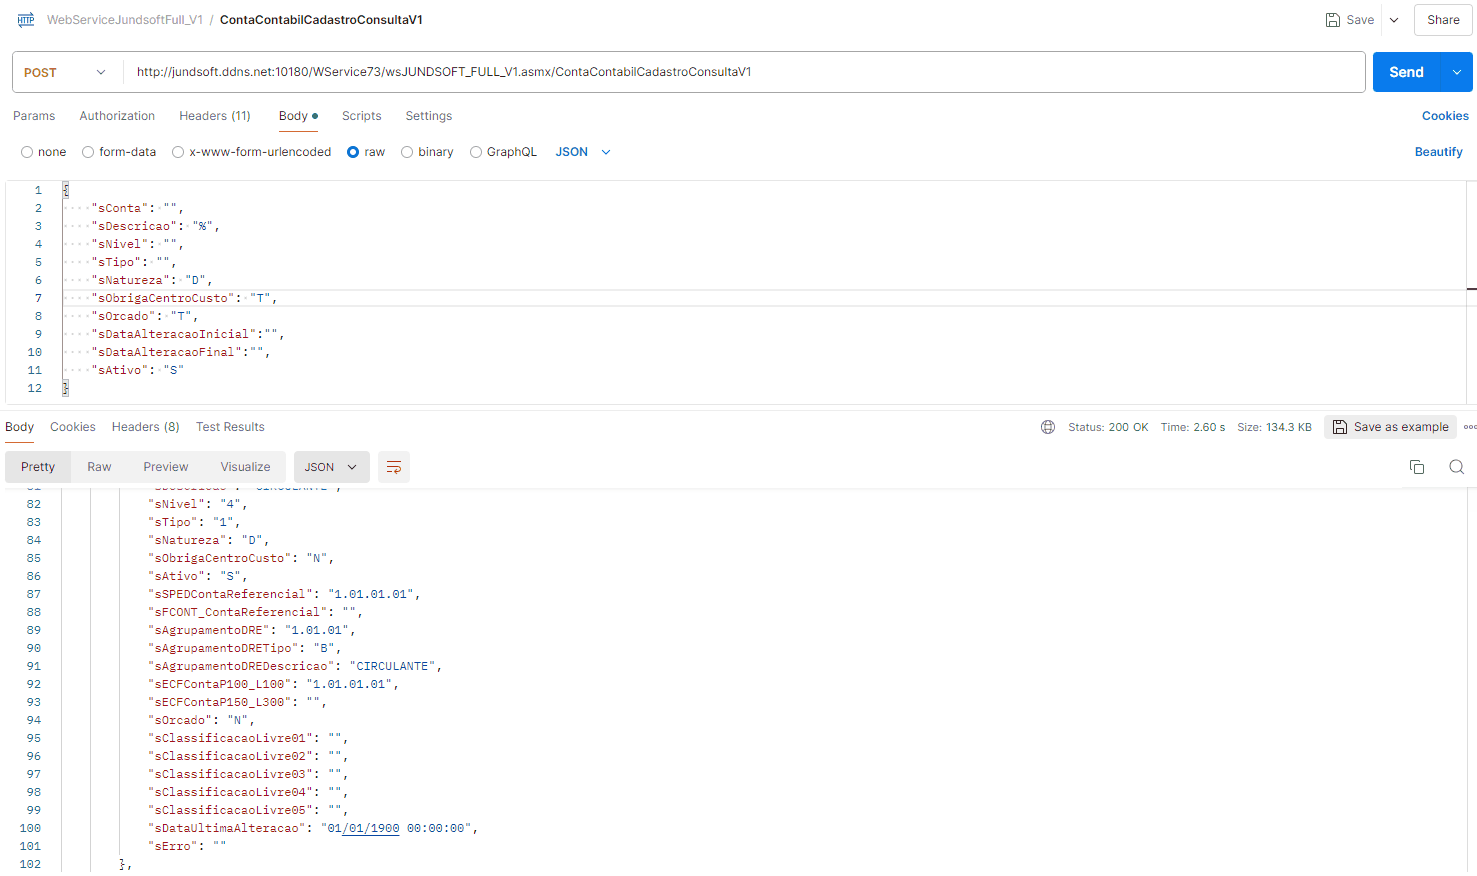Viewport: 1477px width, 876px height.
Task: Select the form-data radio option
Action: tap(88, 152)
